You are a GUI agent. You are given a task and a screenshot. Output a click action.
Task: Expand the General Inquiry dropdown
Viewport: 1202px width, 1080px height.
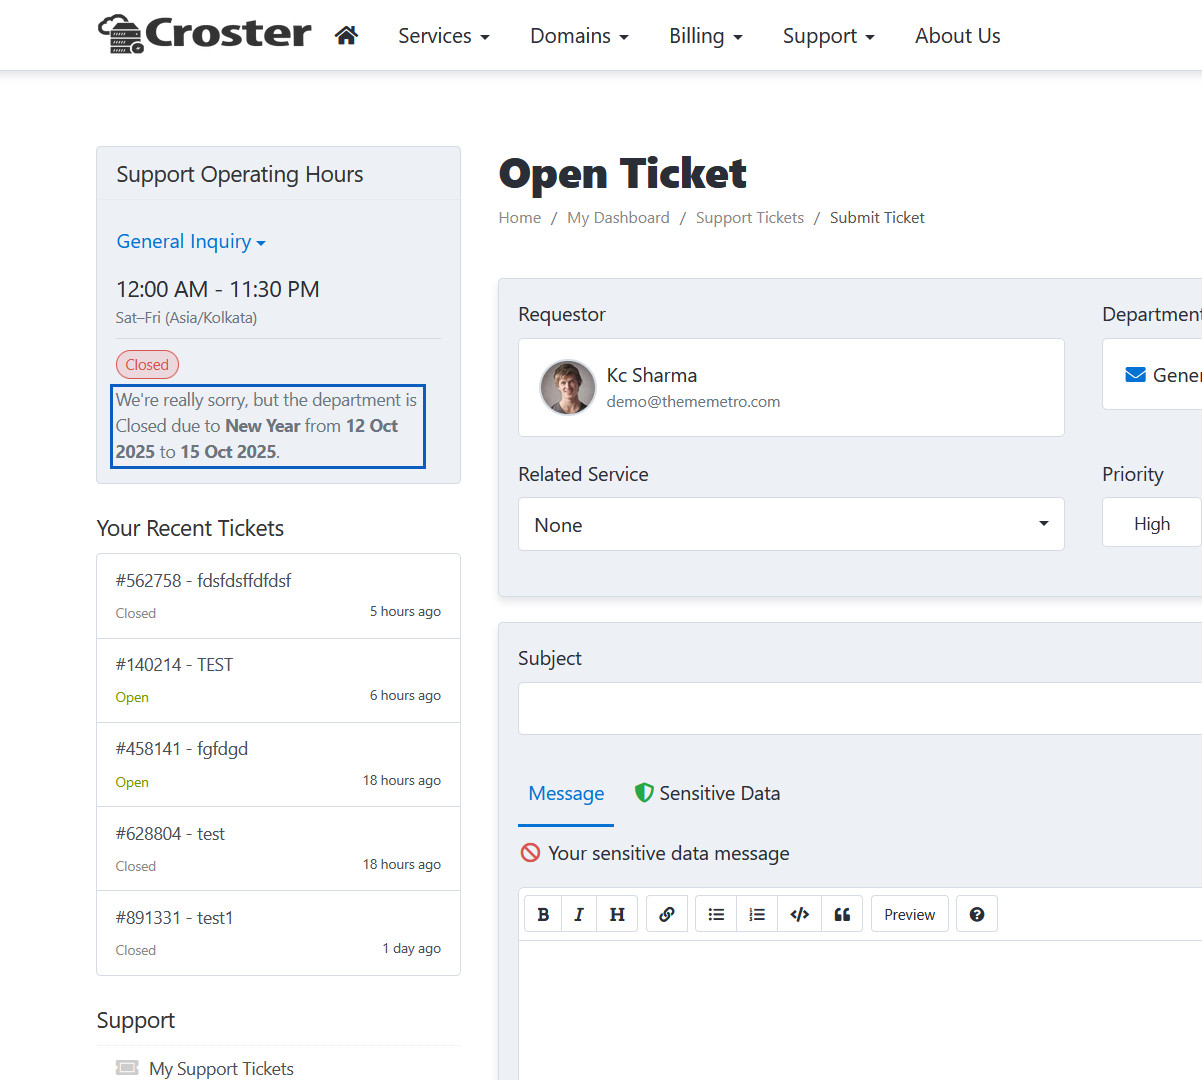tap(191, 242)
